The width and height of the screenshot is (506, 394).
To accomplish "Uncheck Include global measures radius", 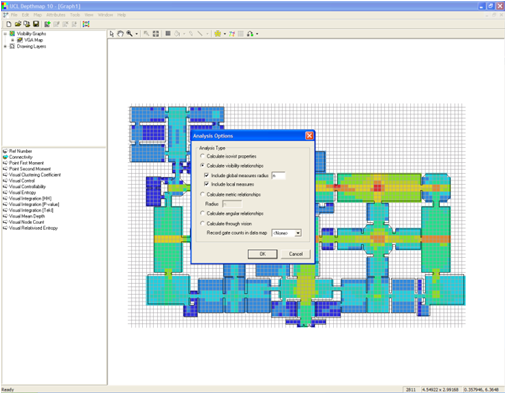I will point(206,175).
